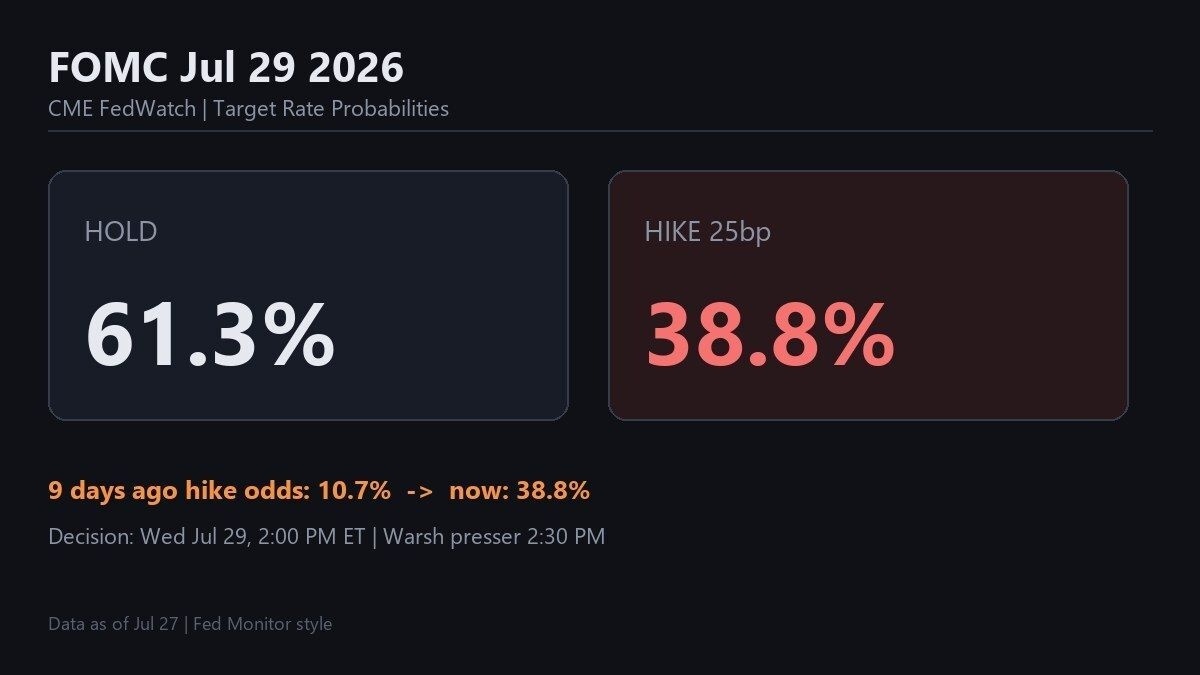Click the Warsh presser 2:30 PM text

click(494, 537)
